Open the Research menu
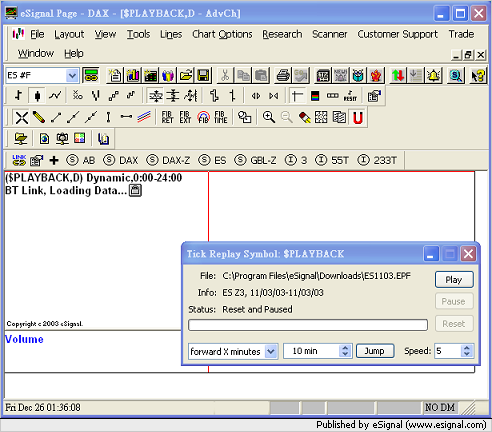The image size is (492, 432). 282,34
